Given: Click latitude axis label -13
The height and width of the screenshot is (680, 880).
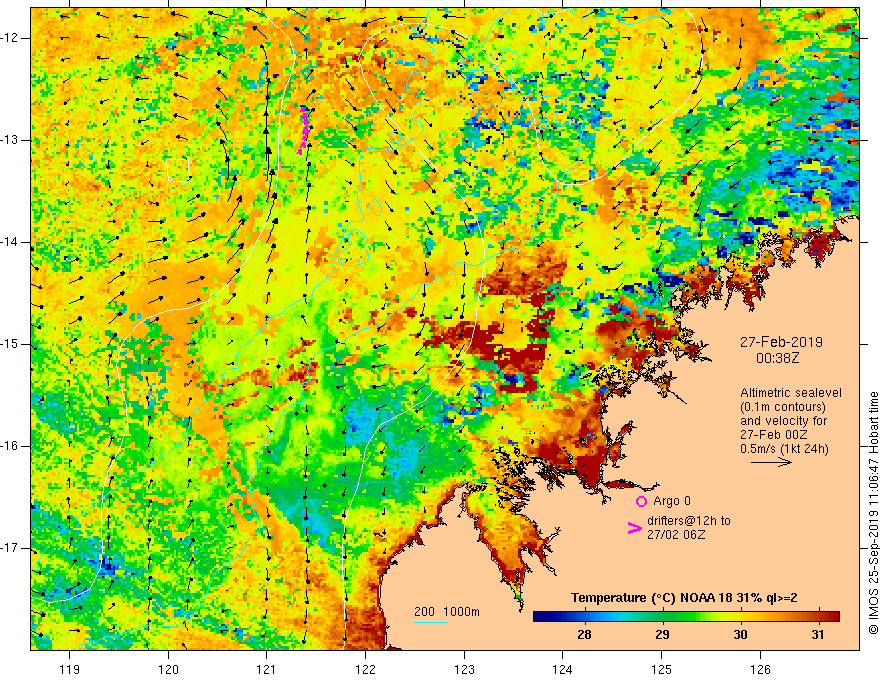Looking at the screenshot, I should pyautogui.click(x=11, y=140).
